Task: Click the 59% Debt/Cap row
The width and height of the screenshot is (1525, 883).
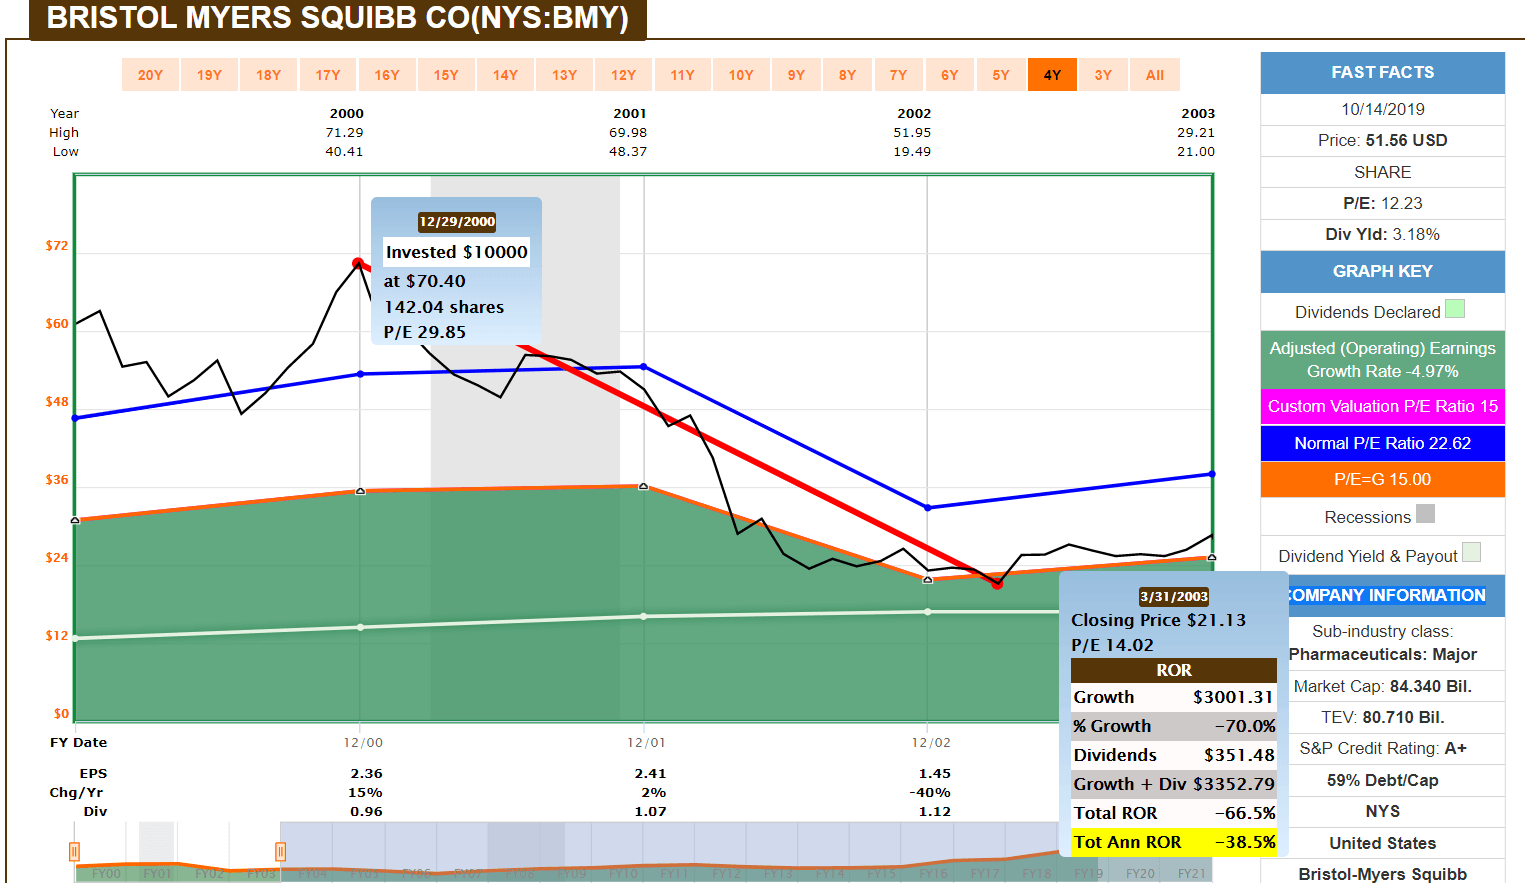Action: (1383, 780)
